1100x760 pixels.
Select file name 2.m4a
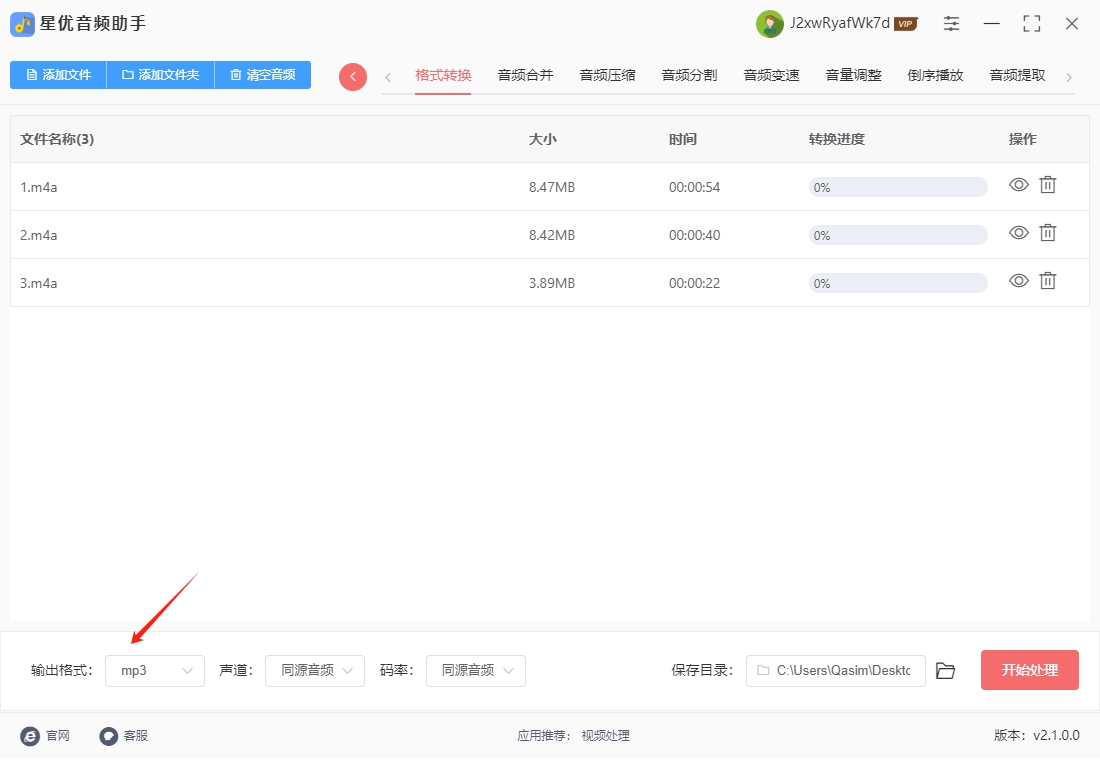39,235
